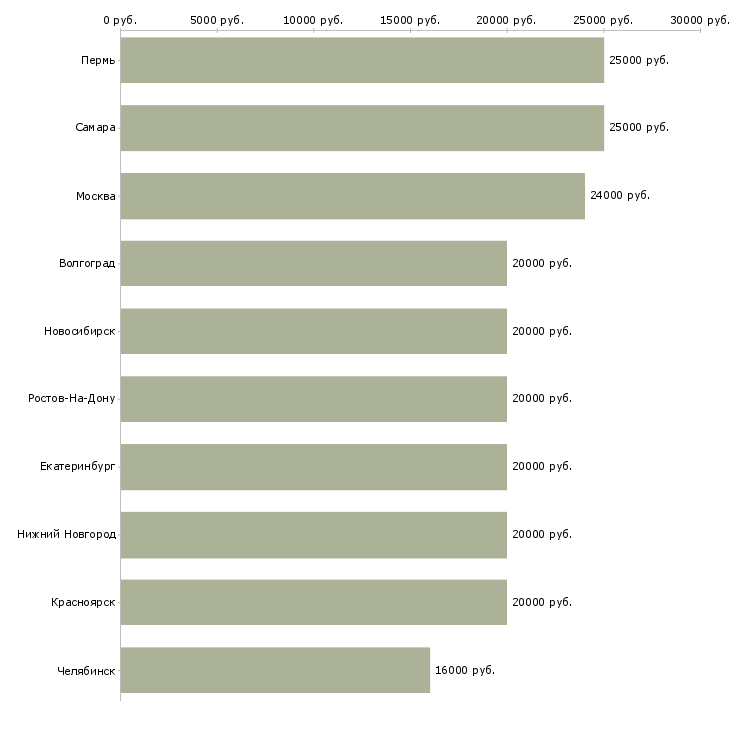Click the Нижний Новгород bar
730x730 pixels.
tap(313, 534)
